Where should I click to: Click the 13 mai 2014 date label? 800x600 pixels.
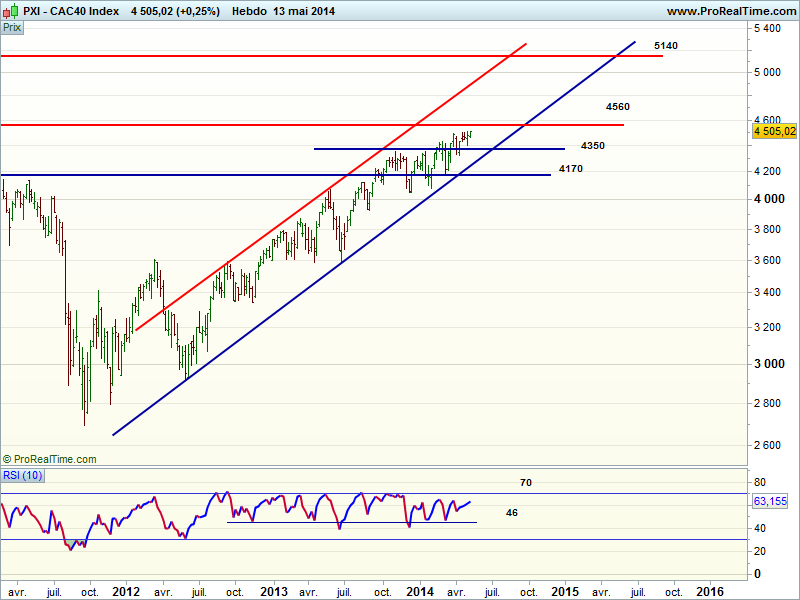click(x=307, y=11)
